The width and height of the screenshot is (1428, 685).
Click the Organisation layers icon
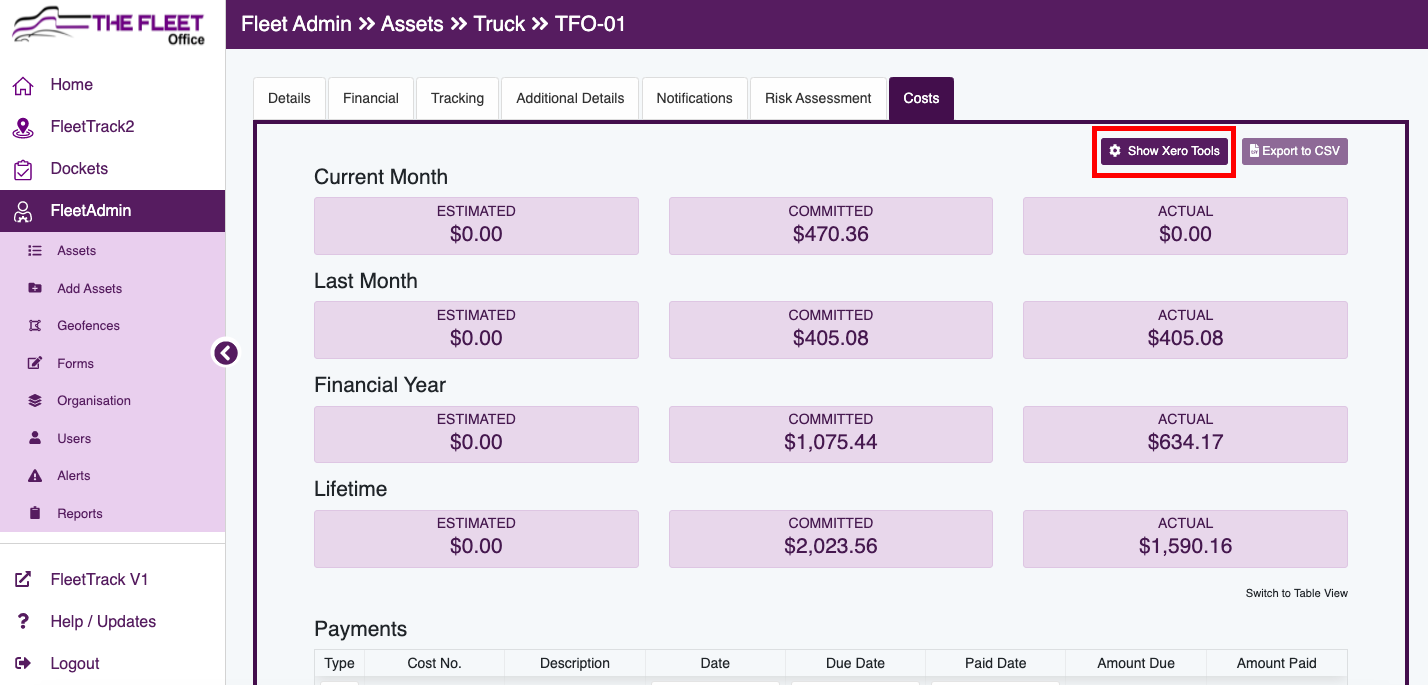pyautogui.click(x=35, y=401)
